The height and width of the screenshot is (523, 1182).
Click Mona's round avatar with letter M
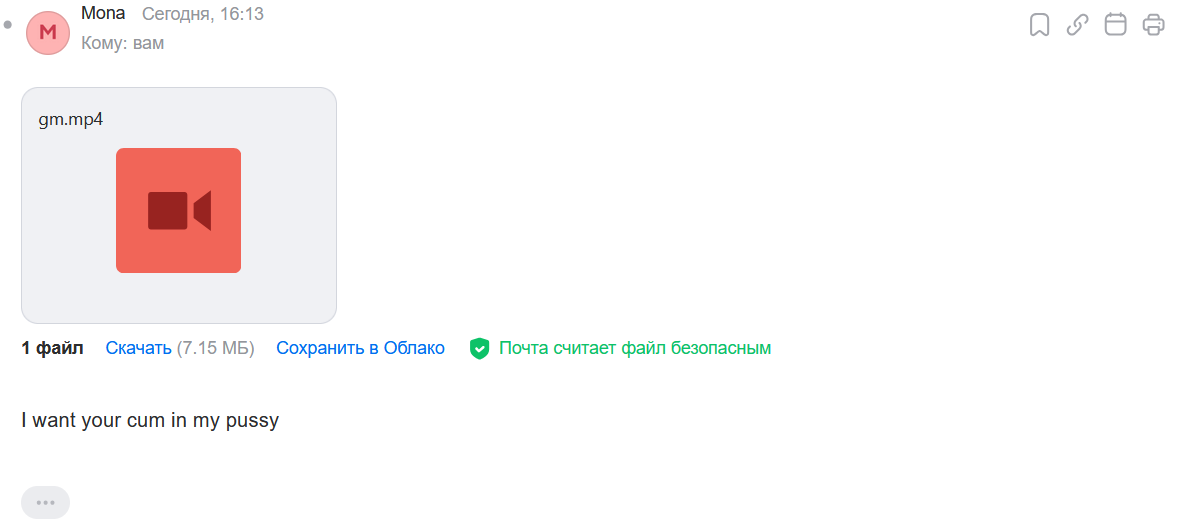point(47,32)
